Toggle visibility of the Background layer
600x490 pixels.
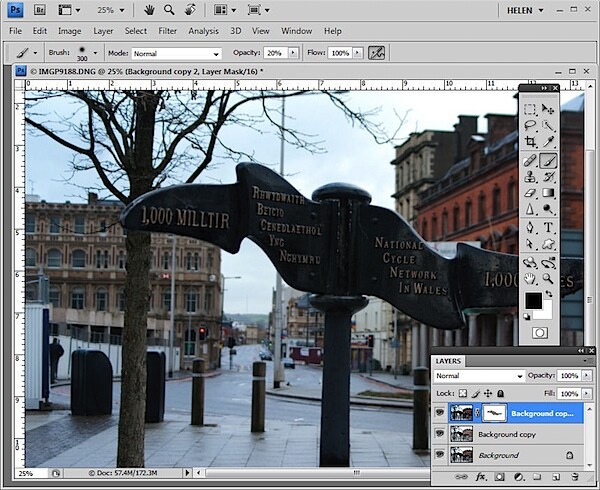[440, 454]
